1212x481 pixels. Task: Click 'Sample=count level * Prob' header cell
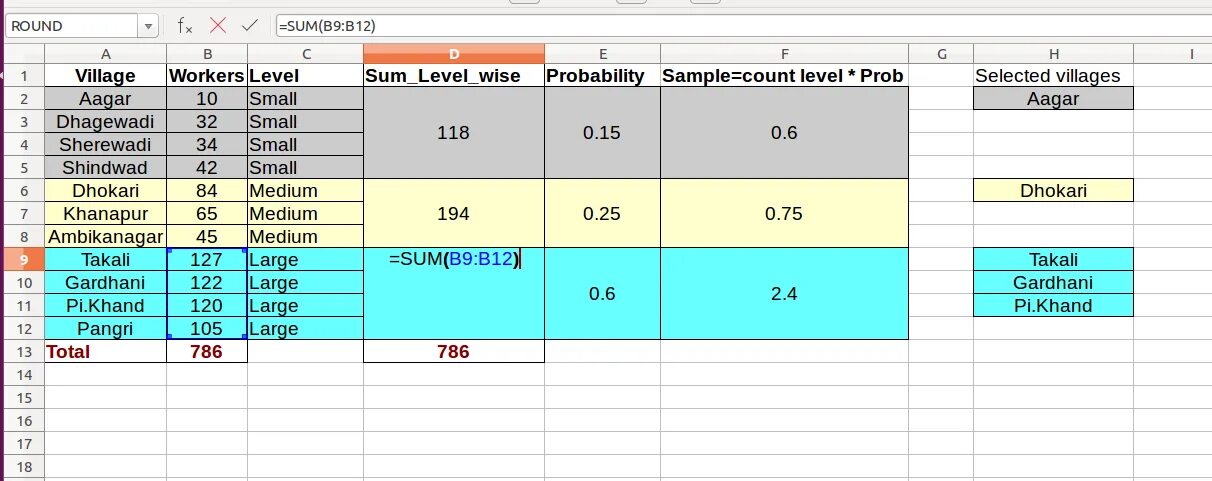pos(784,76)
